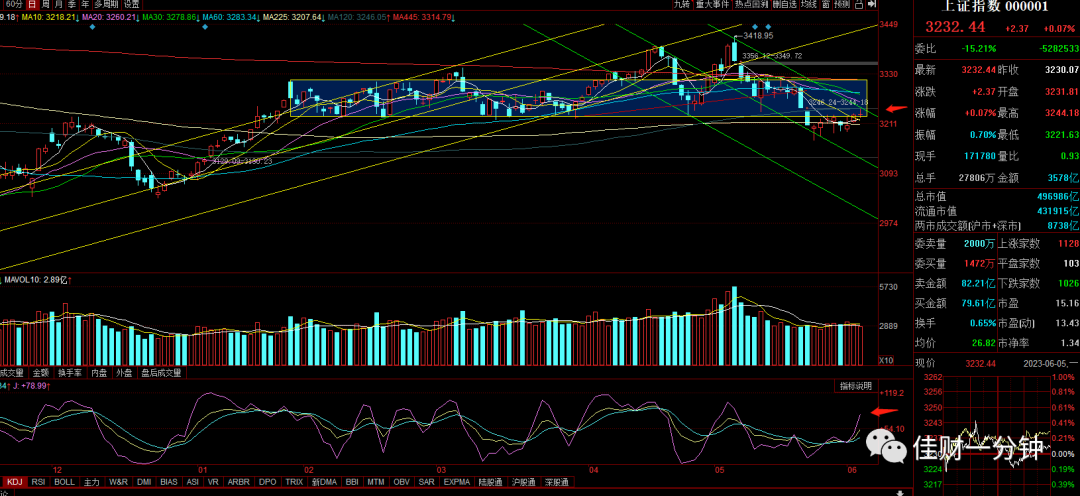
Task: Click the red arrow annotation near the 3211 price level
Action: coord(897,108)
